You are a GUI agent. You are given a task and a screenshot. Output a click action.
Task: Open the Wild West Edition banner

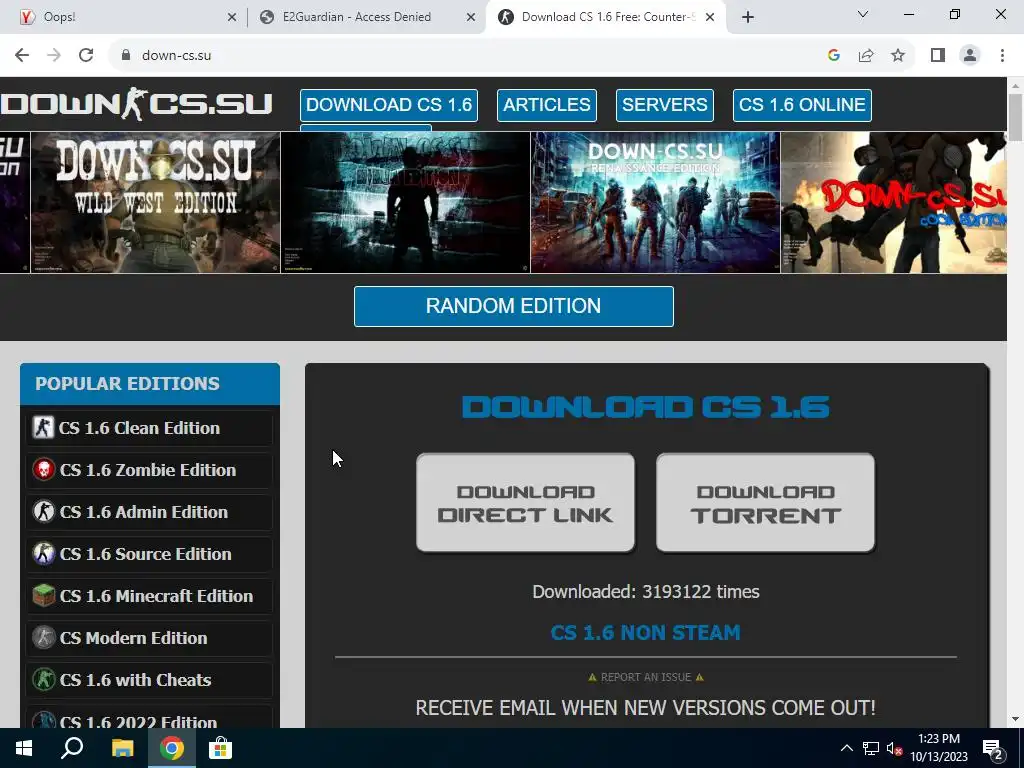click(x=155, y=202)
